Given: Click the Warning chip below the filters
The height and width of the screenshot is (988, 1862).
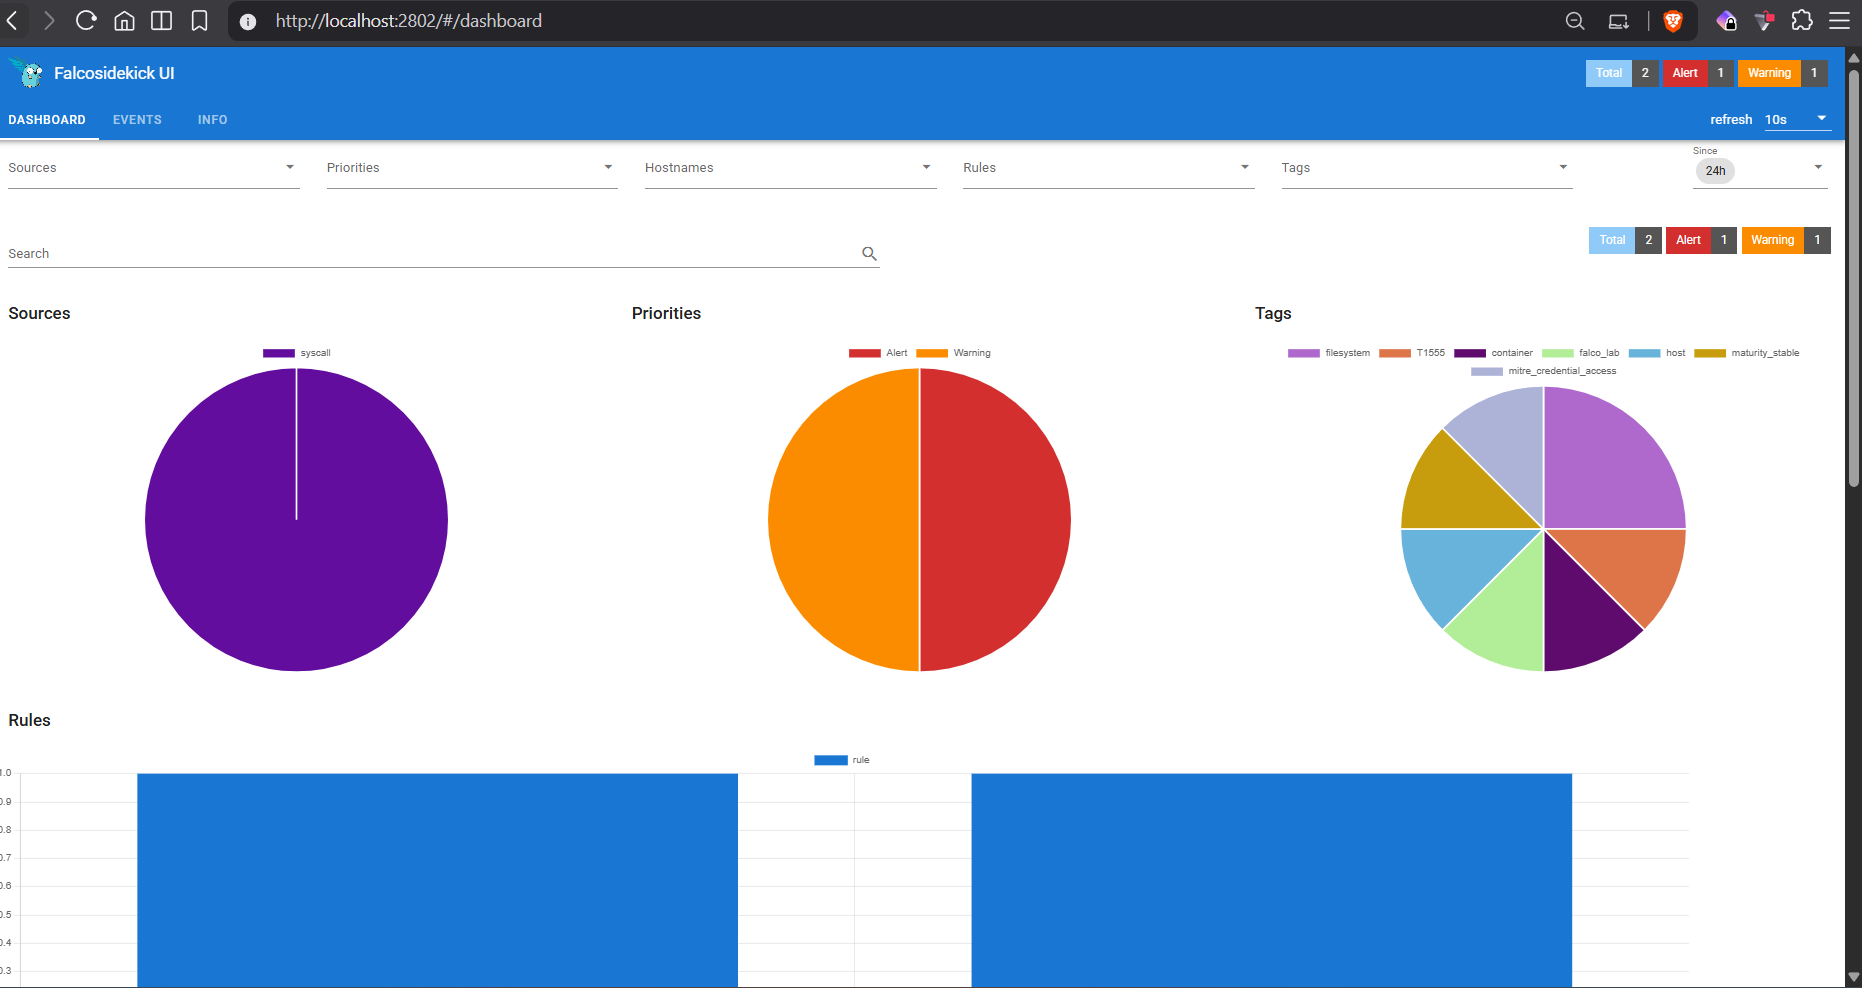Looking at the screenshot, I should [x=1786, y=240].
